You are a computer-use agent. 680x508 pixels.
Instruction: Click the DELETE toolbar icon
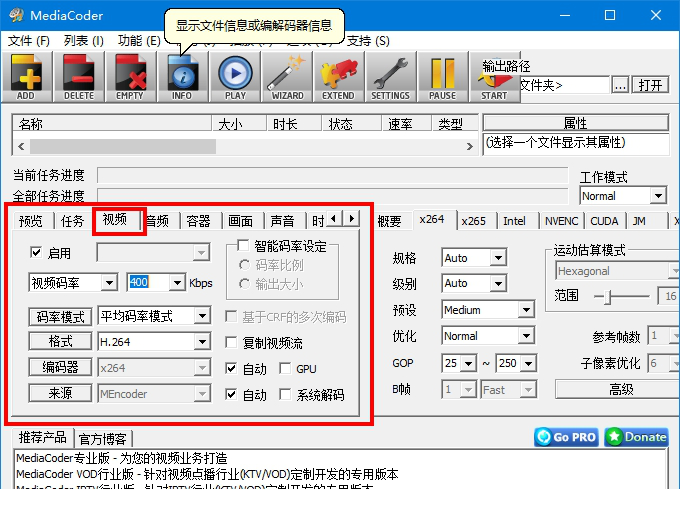[x=79, y=77]
